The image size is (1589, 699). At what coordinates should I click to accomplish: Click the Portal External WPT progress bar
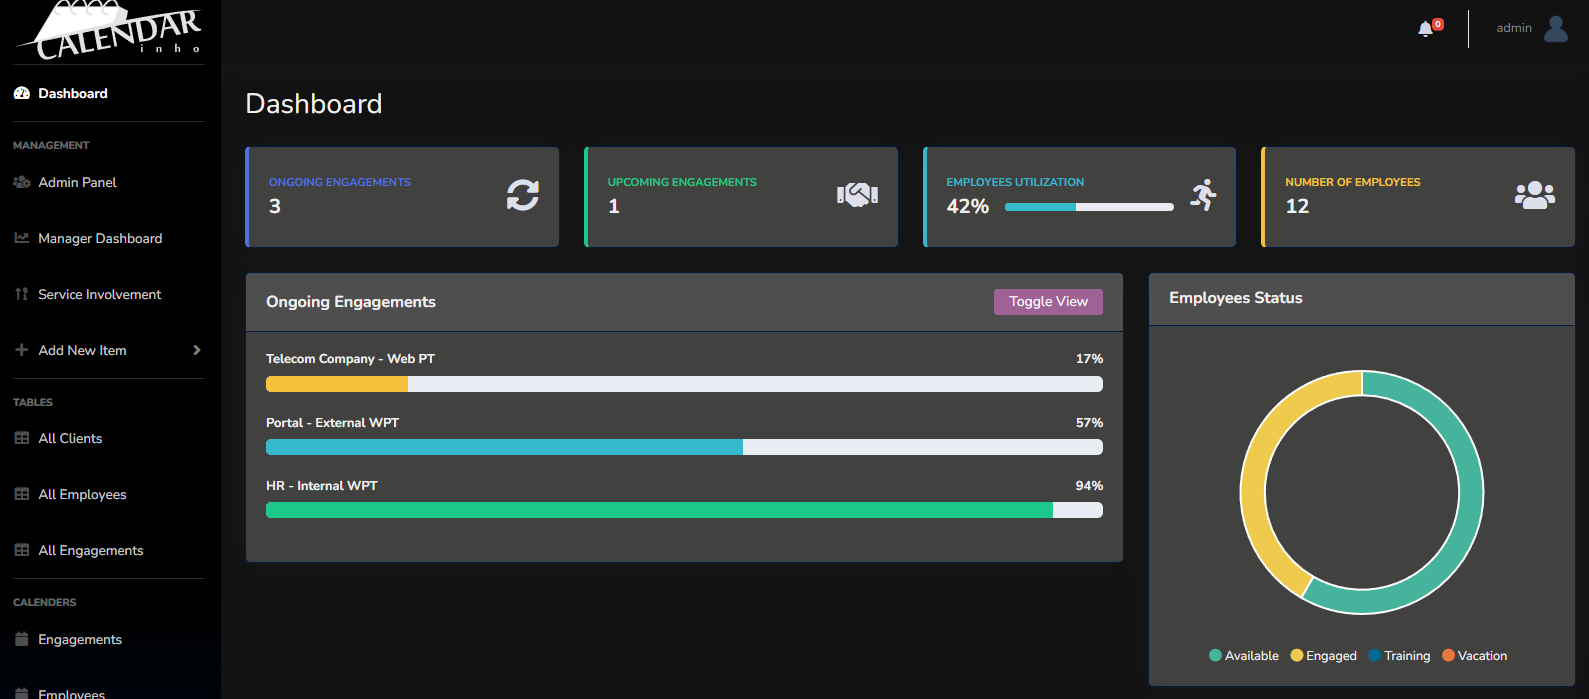(x=684, y=447)
